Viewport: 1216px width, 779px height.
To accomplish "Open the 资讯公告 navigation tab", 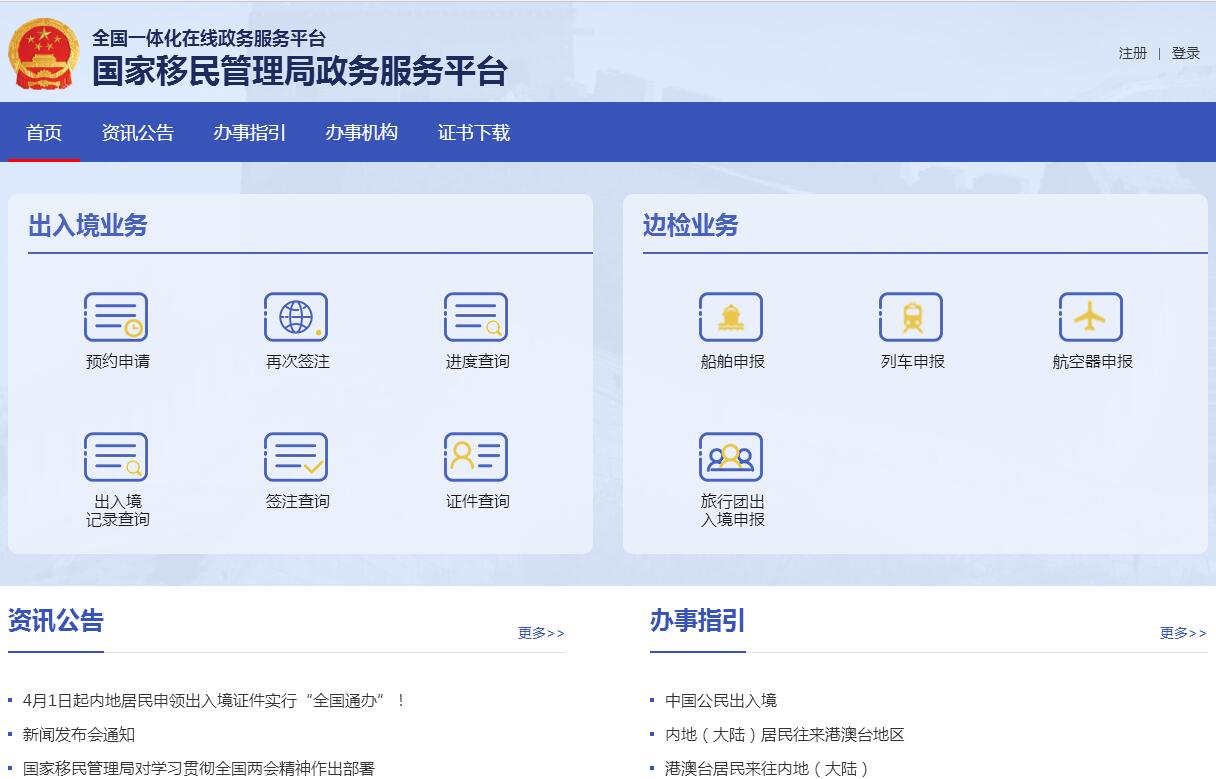I will [x=138, y=133].
